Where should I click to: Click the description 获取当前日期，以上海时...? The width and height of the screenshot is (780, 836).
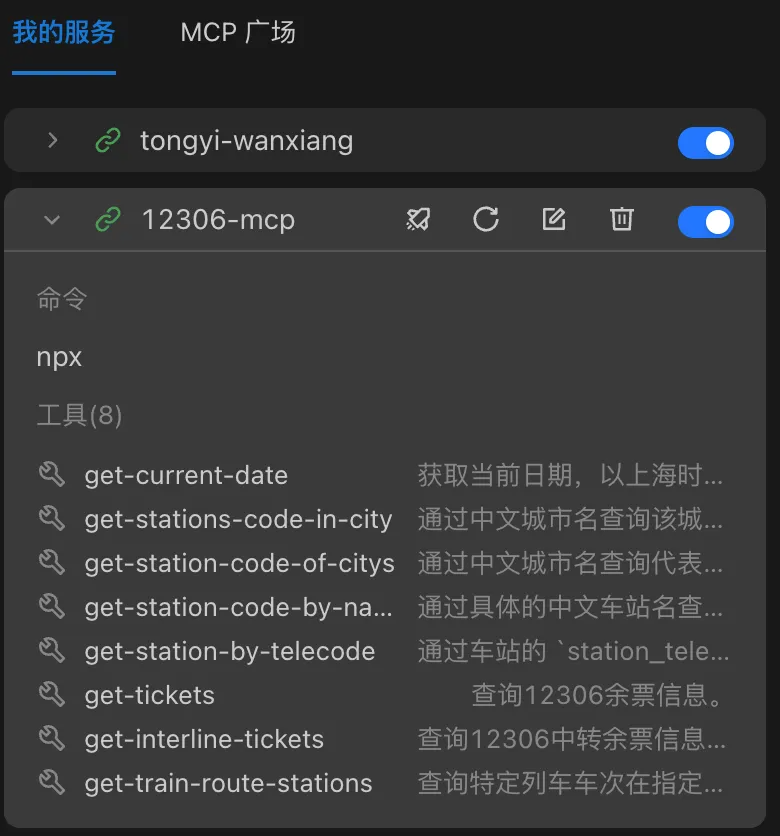pos(570,475)
